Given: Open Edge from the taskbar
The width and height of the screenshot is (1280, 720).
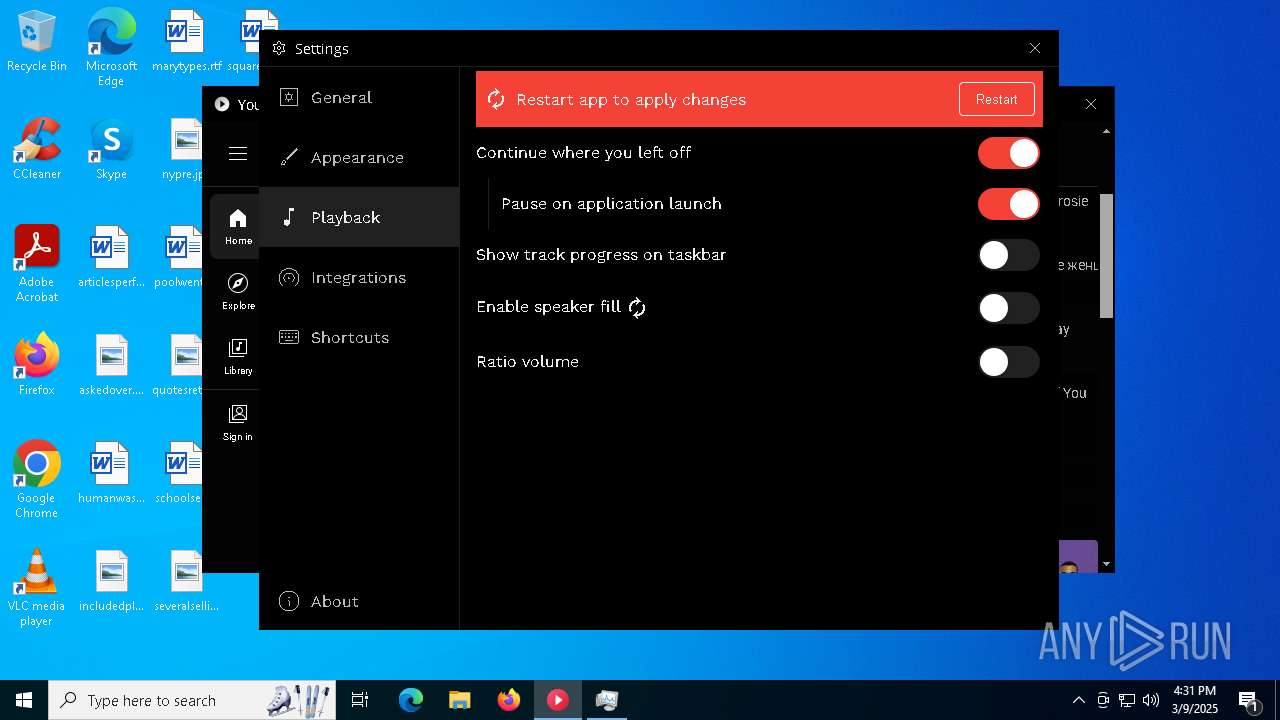Looking at the screenshot, I should (x=411, y=700).
